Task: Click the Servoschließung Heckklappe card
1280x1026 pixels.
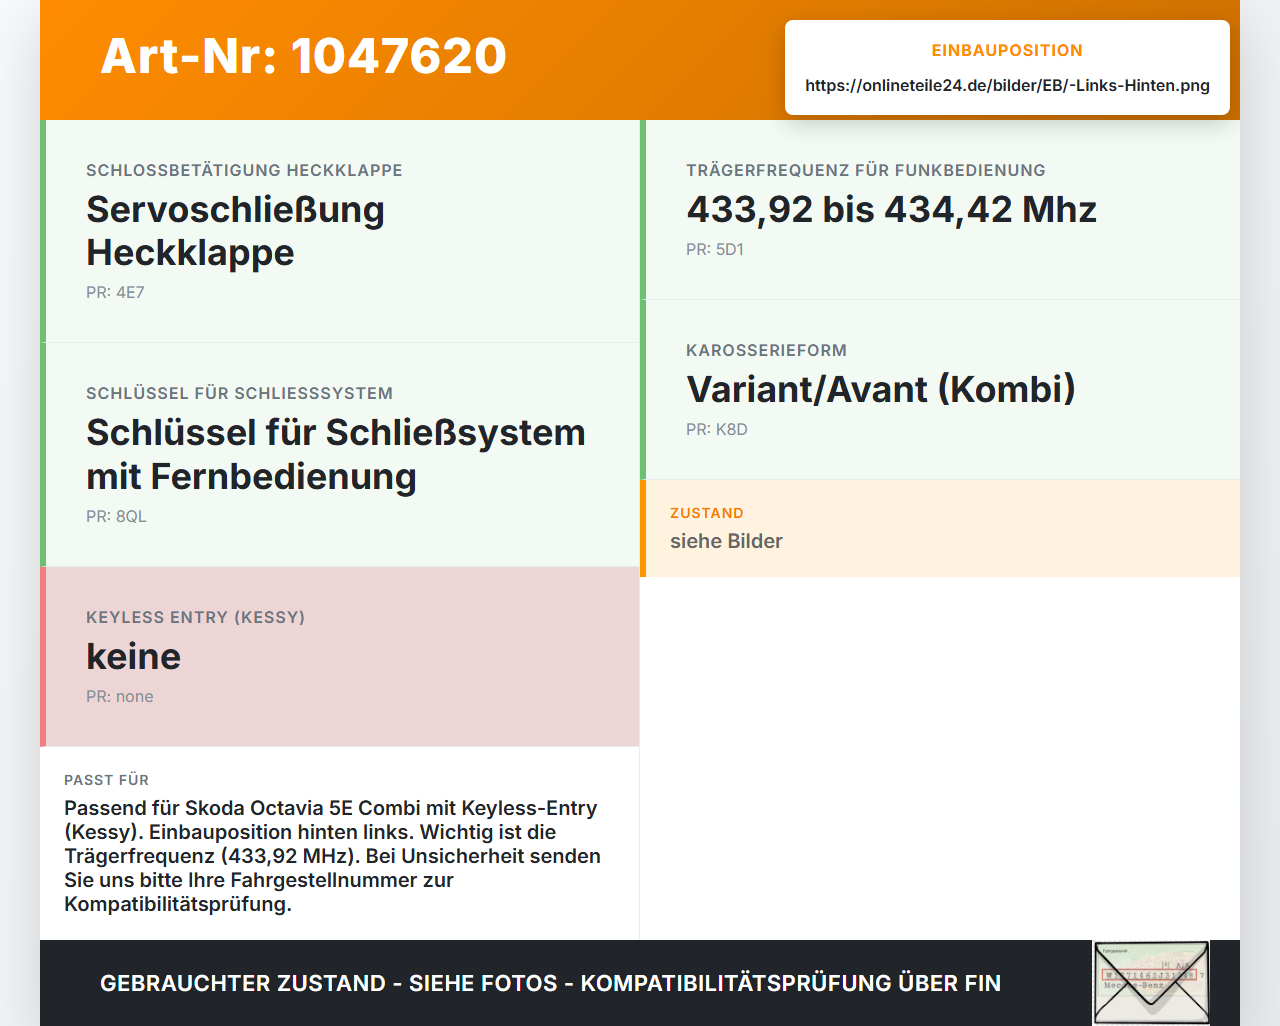Action: [x=340, y=231]
